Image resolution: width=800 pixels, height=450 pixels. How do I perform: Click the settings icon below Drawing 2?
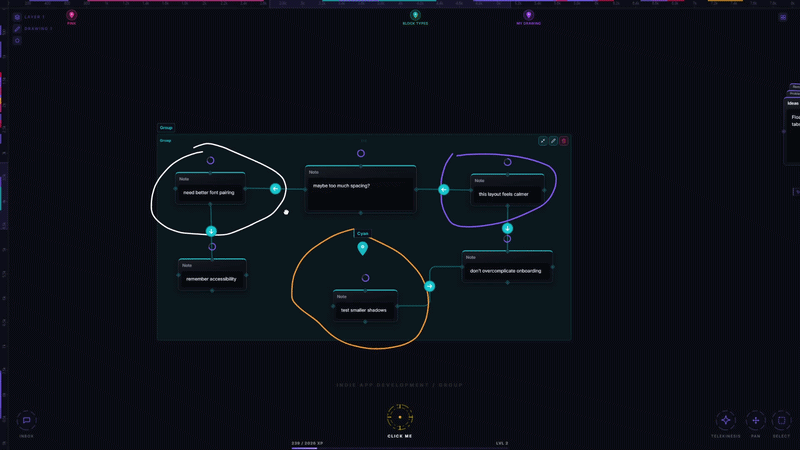(17, 40)
